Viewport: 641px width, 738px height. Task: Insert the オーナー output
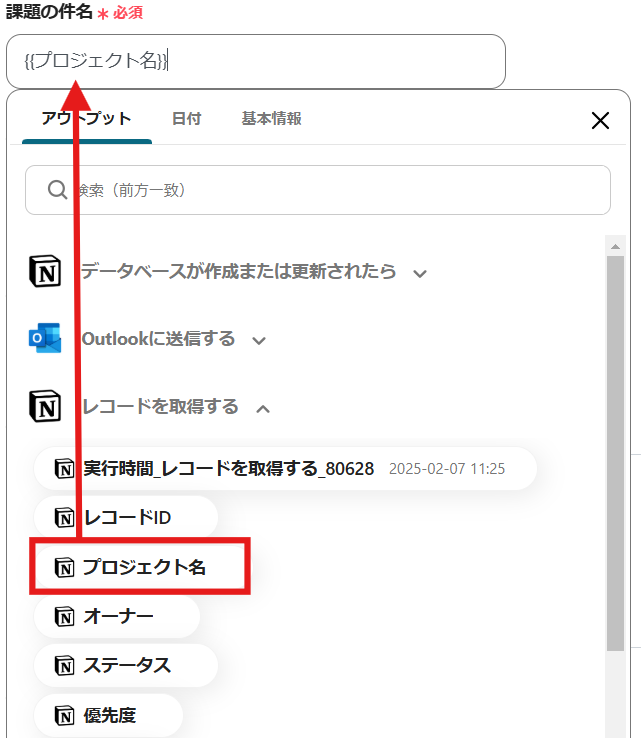(x=117, y=617)
